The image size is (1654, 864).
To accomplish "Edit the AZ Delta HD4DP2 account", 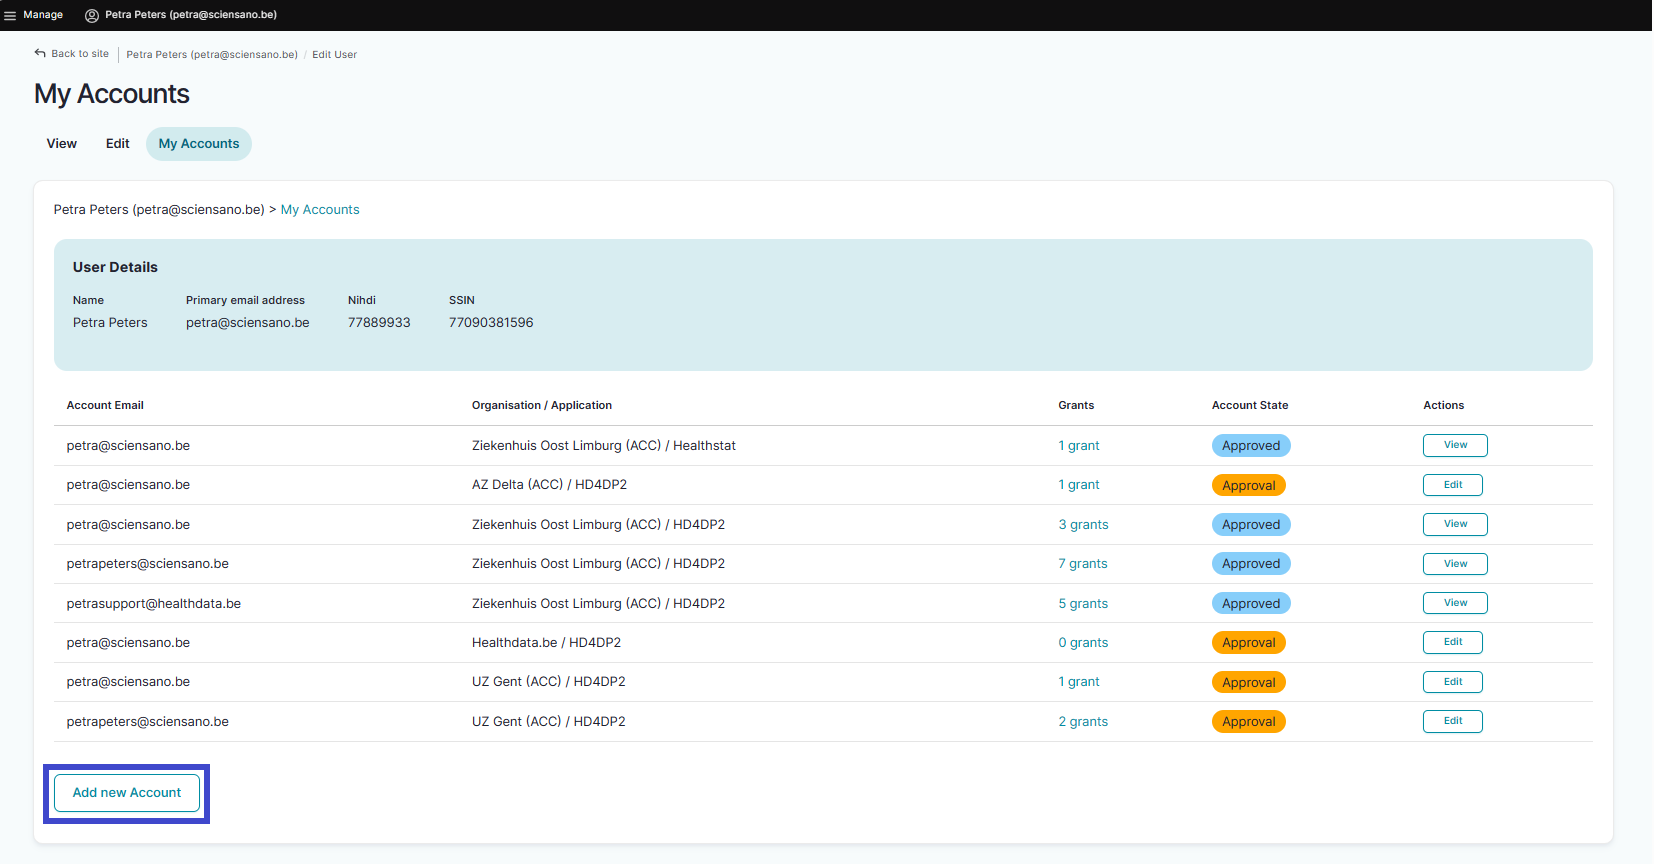I will [x=1452, y=485].
